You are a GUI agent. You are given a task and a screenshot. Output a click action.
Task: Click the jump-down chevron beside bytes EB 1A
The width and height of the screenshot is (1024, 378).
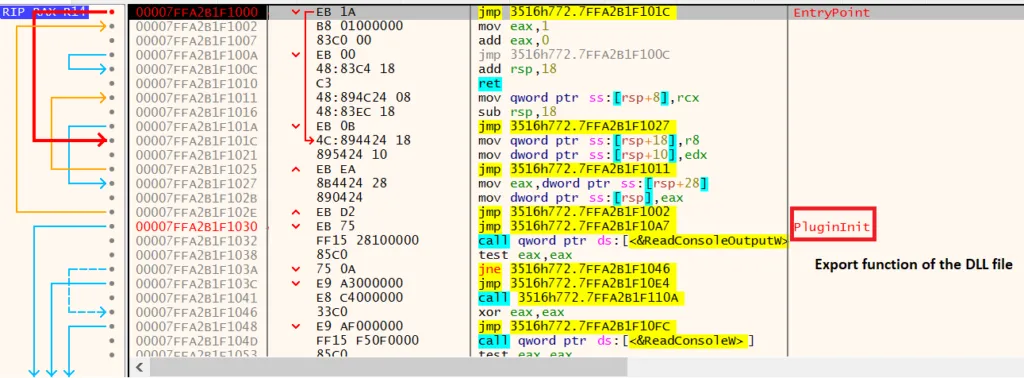[x=296, y=12]
